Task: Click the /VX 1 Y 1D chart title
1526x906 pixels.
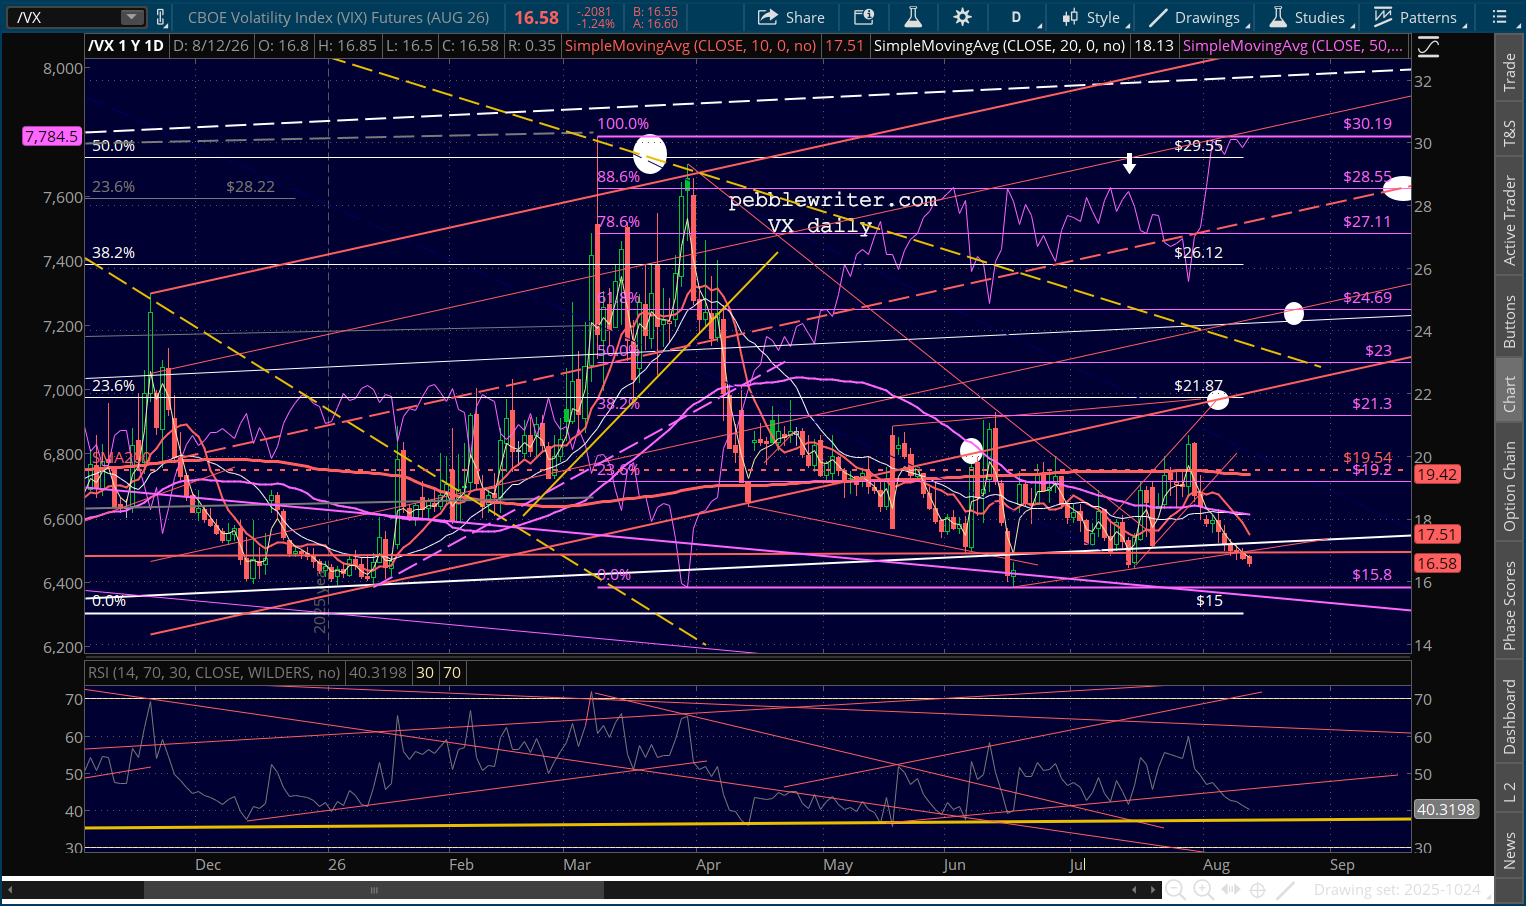Action: click(x=126, y=46)
